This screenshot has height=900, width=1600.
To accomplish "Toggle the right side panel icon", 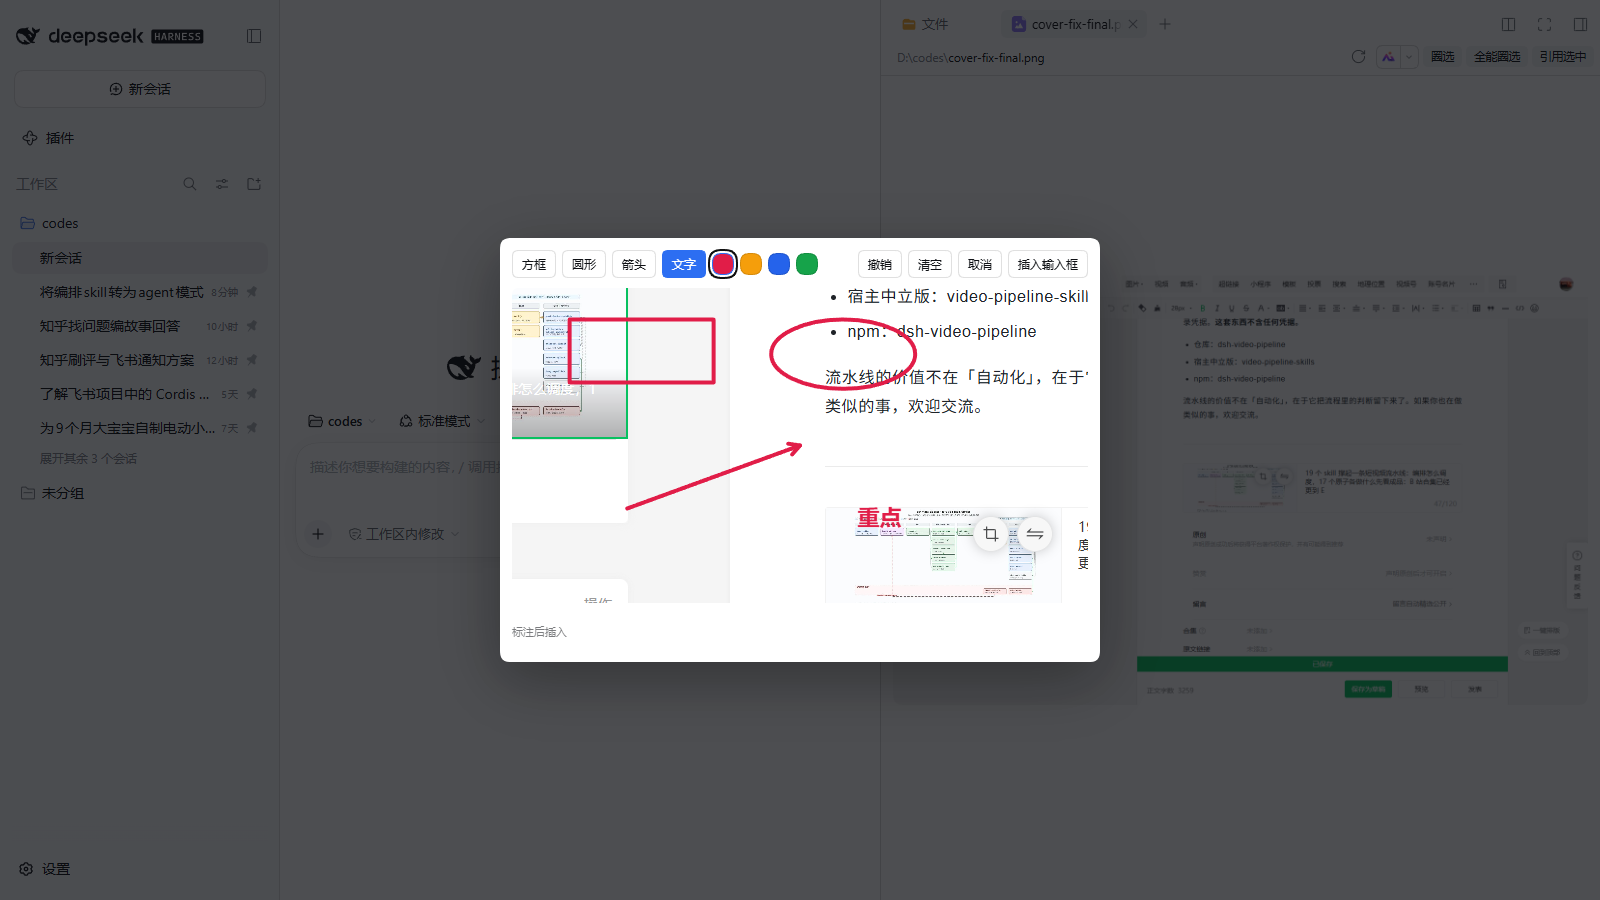I will (1580, 24).
